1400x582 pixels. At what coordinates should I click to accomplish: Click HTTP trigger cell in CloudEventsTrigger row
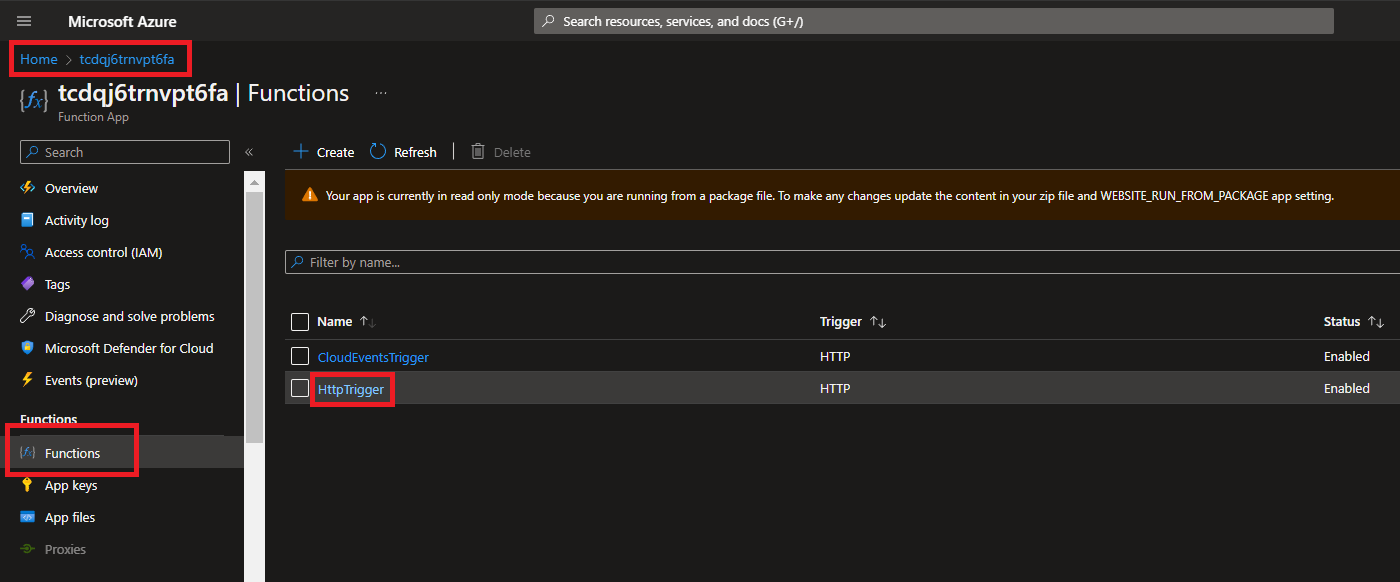(x=835, y=357)
